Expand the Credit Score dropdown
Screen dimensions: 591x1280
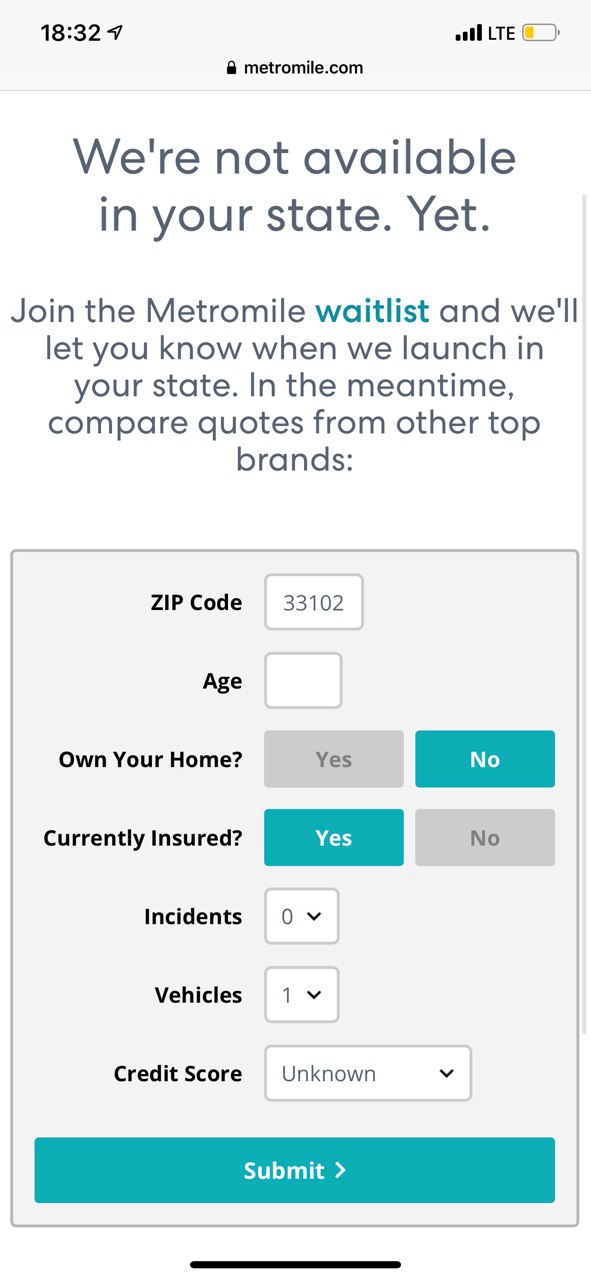[x=368, y=1073]
